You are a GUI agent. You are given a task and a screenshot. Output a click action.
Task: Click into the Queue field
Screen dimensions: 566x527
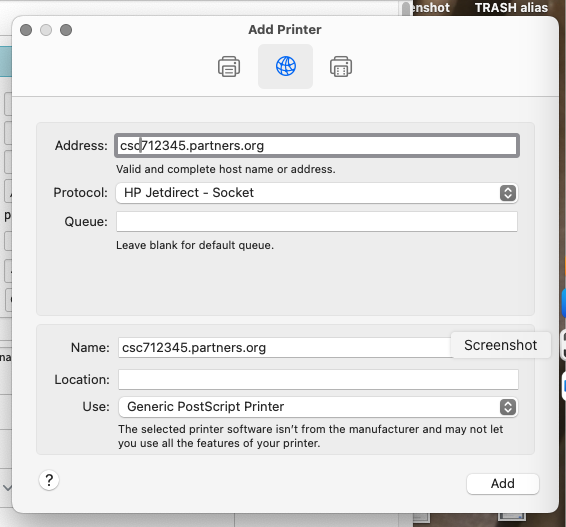pyautogui.click(x=317, y=222)
